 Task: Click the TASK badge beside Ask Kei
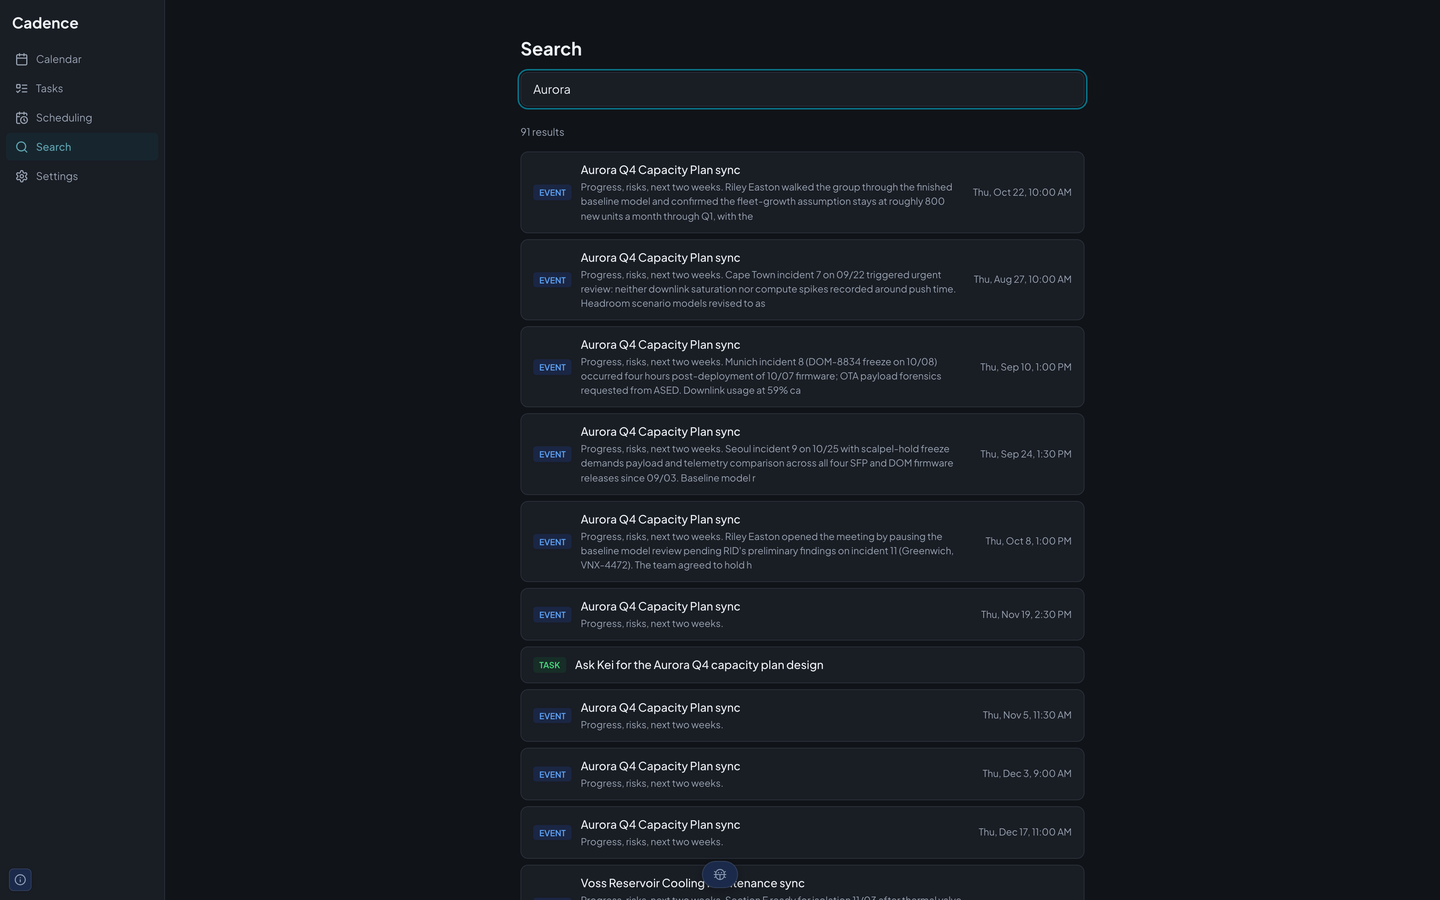[549, 665]
